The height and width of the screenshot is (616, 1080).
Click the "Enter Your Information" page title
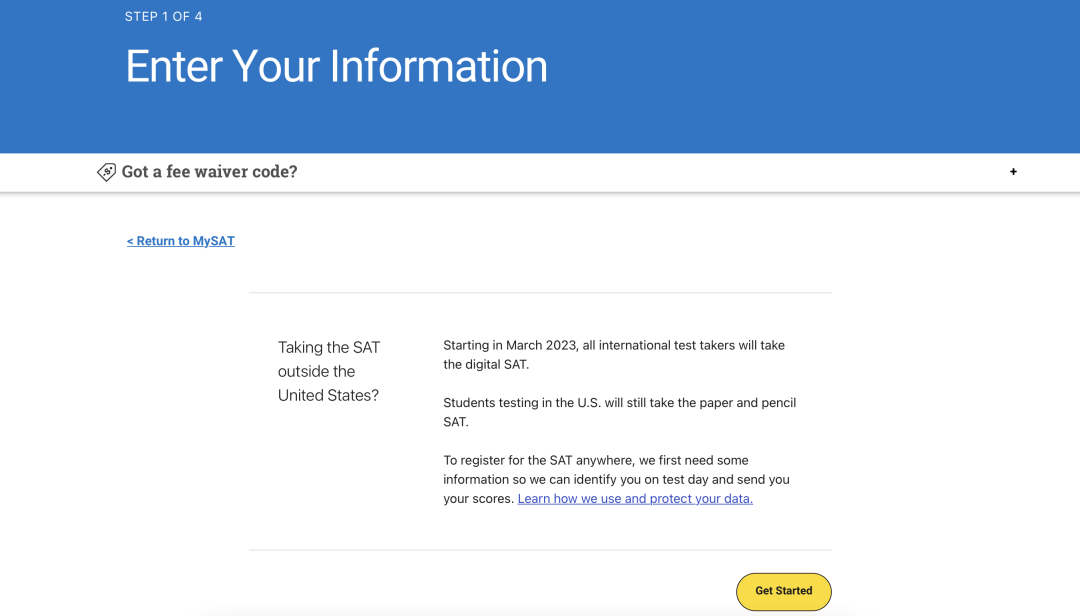tap(336, 67)
